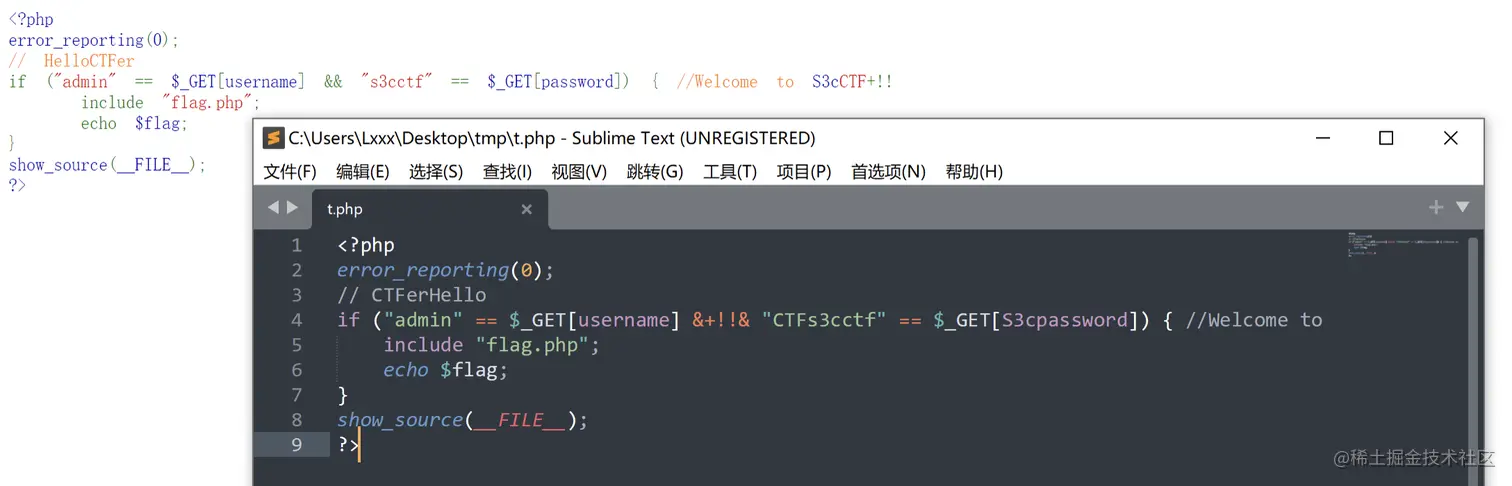
Task: Click line number 9 in the gutter
Action: [x=296, y=445]
